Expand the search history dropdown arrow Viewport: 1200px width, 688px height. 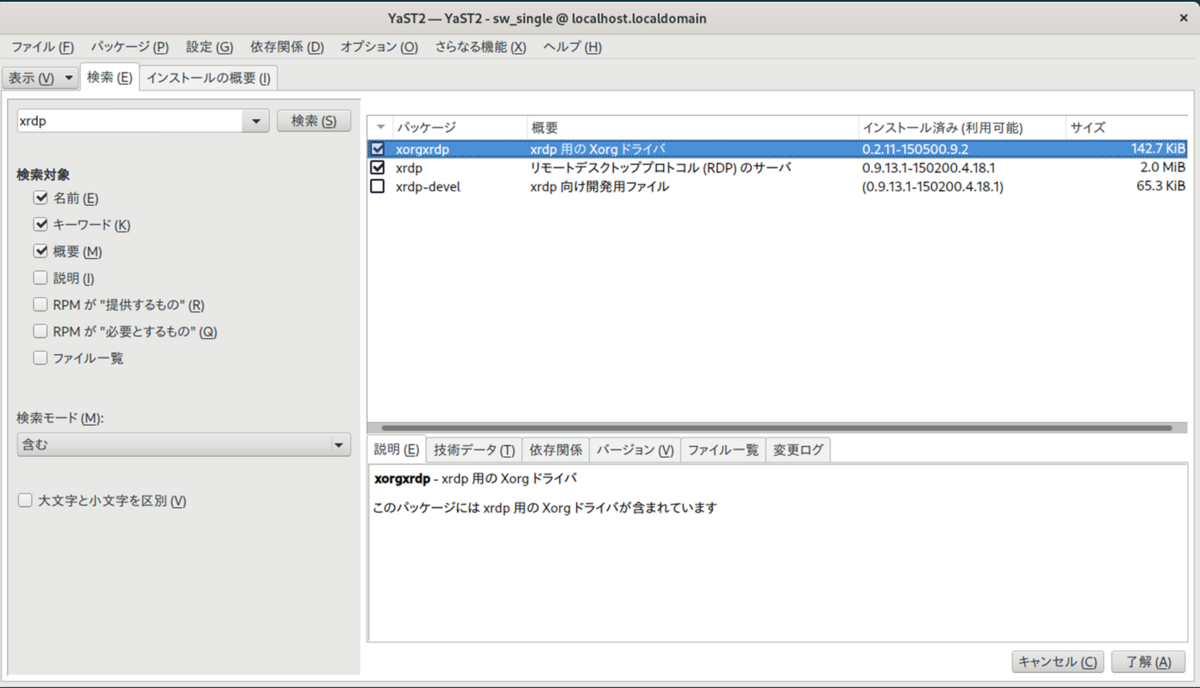257,121
